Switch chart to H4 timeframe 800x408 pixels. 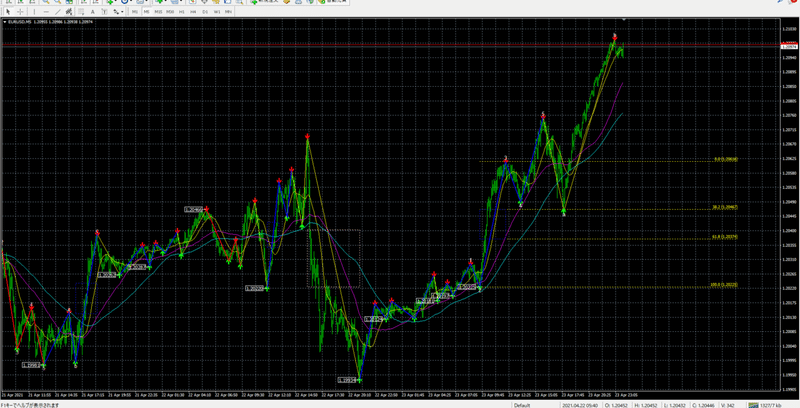193,11
